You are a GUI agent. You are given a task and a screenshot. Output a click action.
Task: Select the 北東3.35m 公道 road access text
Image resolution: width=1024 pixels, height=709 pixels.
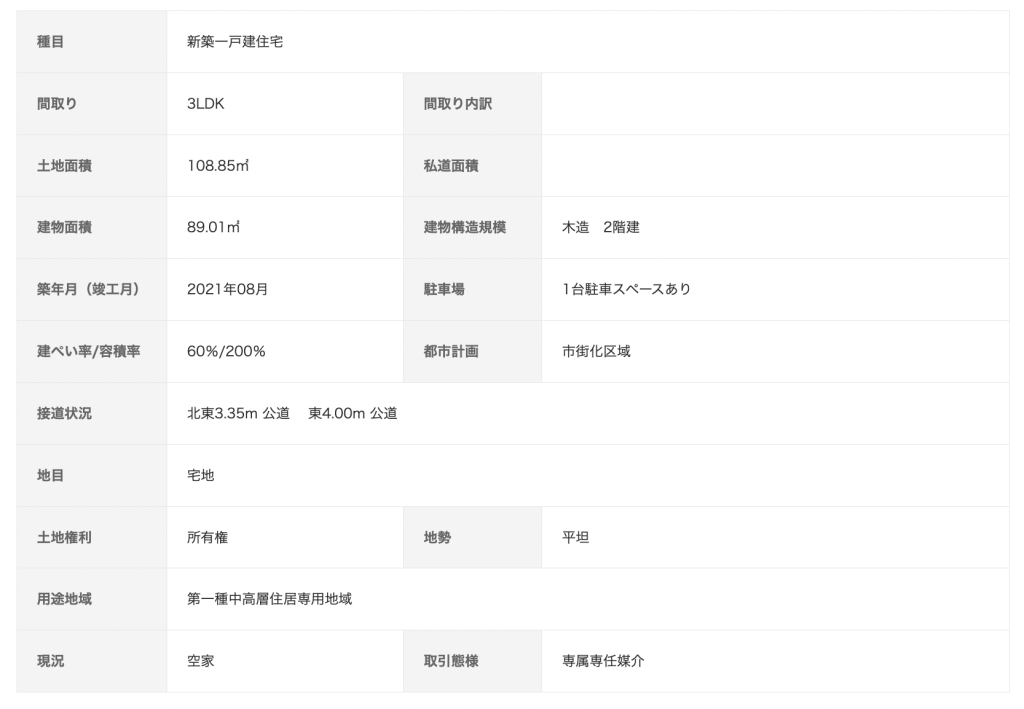(238, 414)
